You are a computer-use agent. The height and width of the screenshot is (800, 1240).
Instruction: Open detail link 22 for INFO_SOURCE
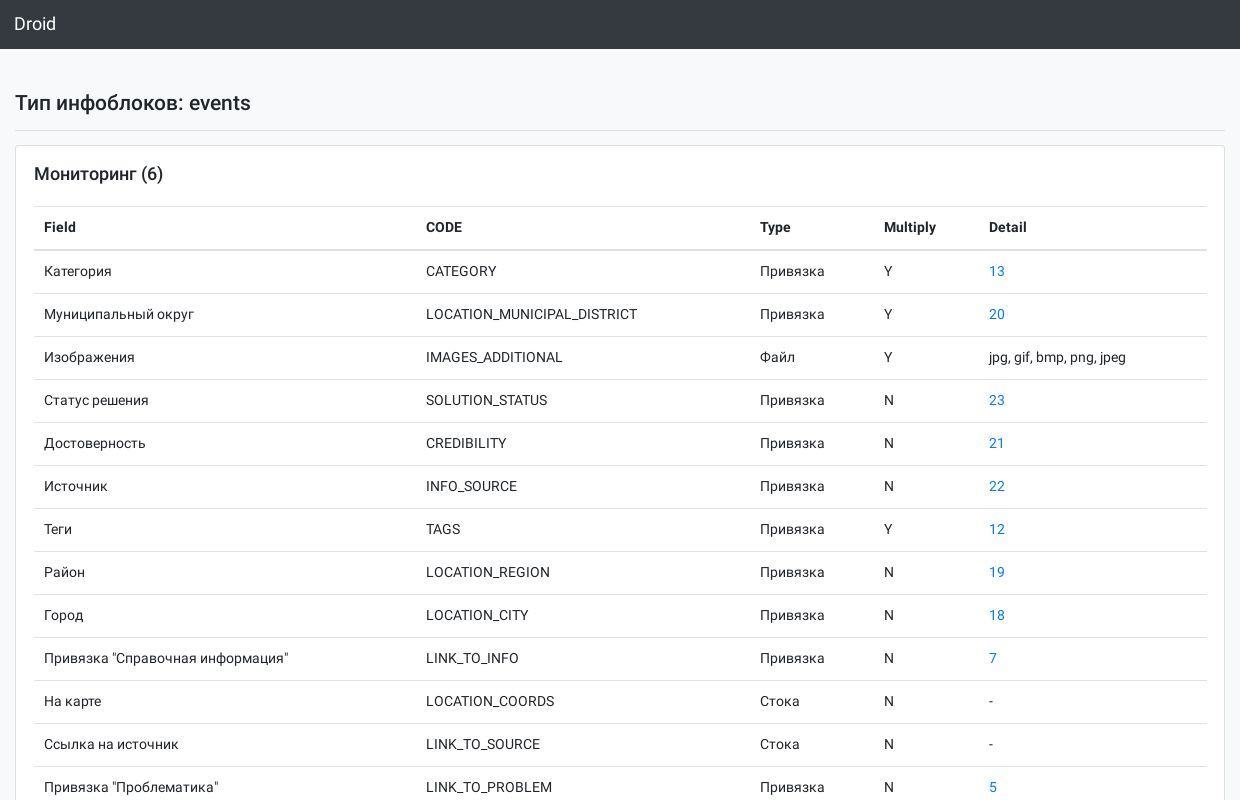point(997,486)
